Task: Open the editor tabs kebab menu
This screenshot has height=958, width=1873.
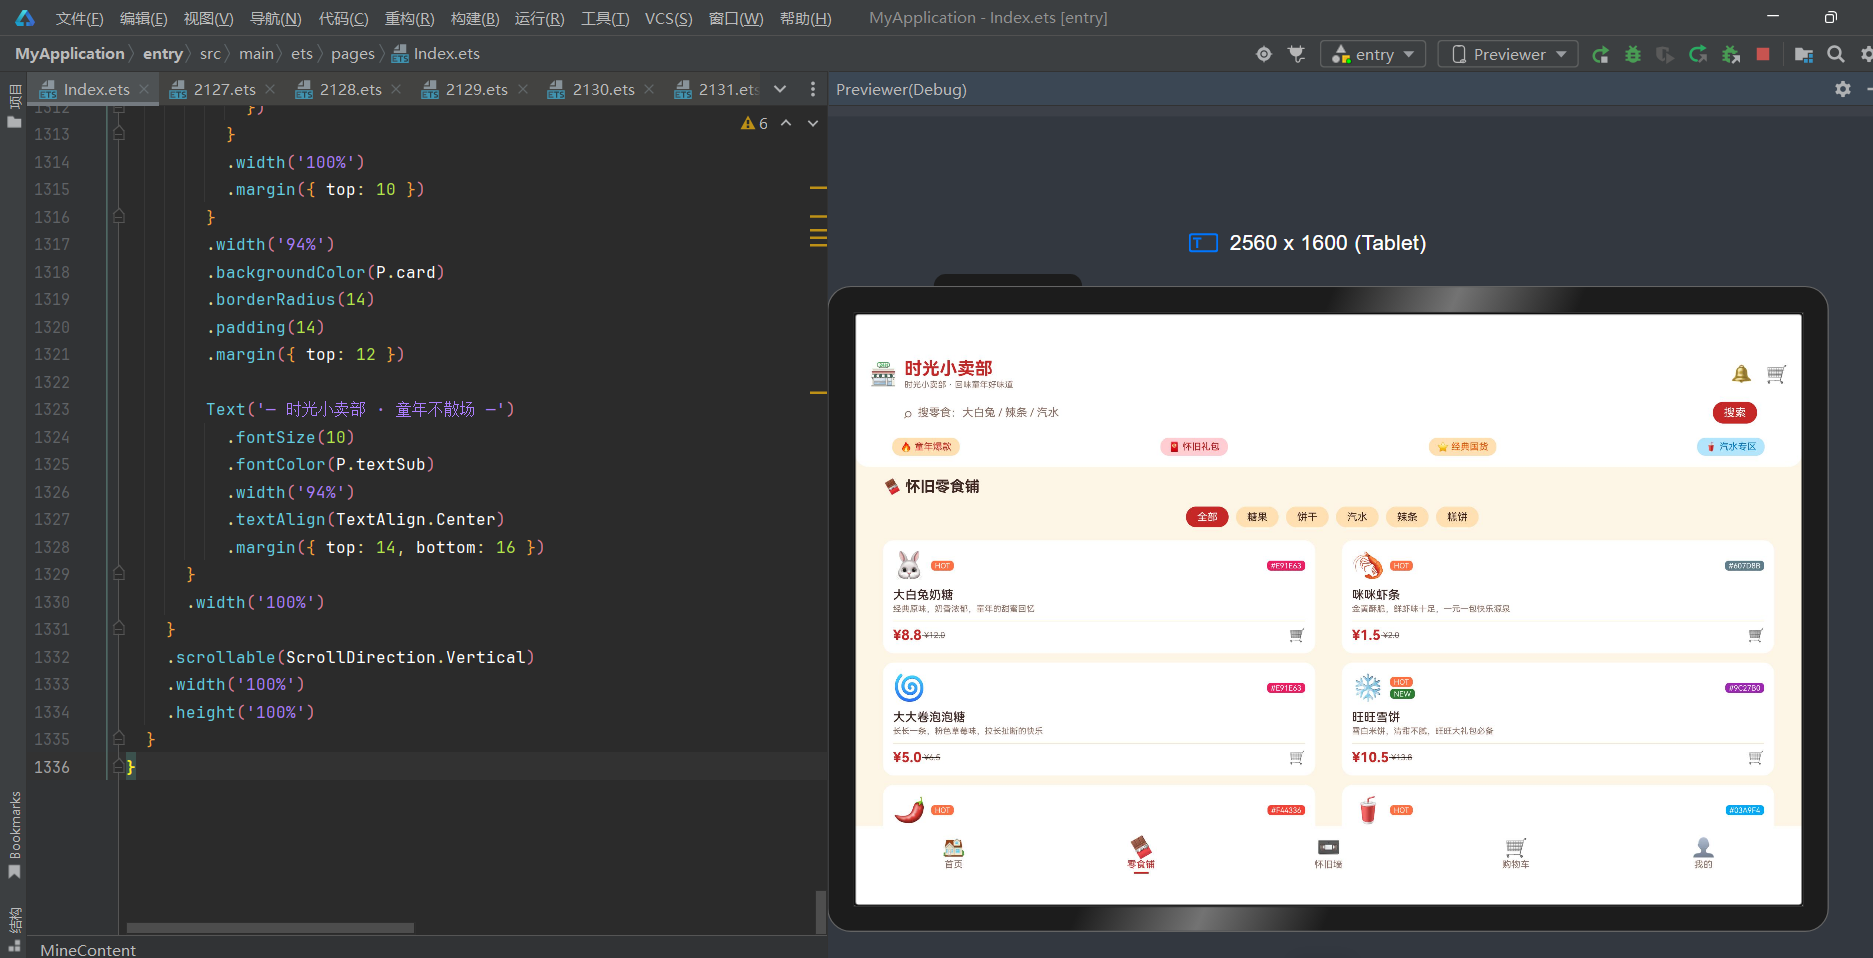Action: tap(812, 89)
